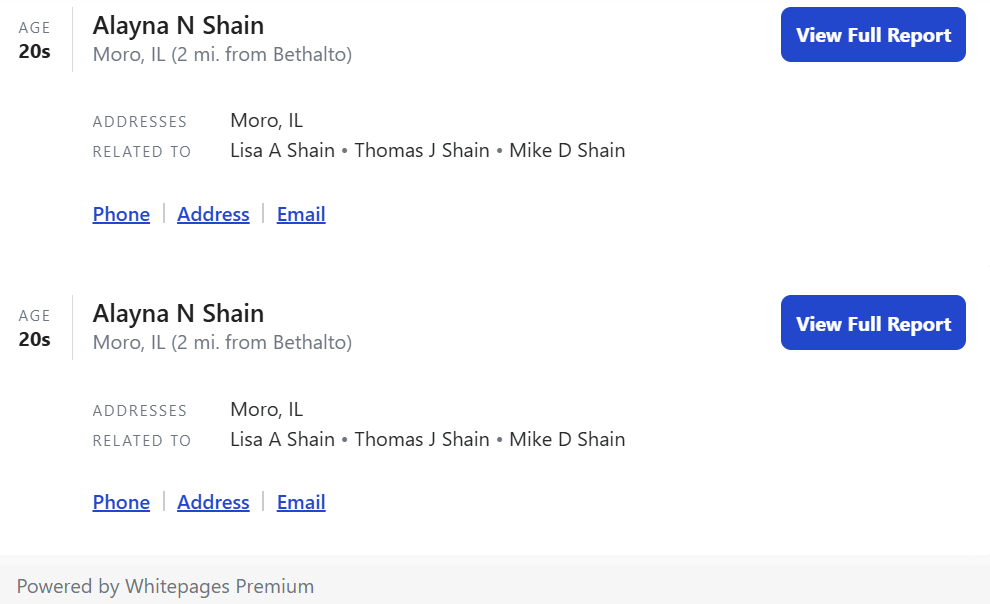Click the first result's "2 mi. from Bethalto" subtitle

pyautogui.click(x=262, y=55)
